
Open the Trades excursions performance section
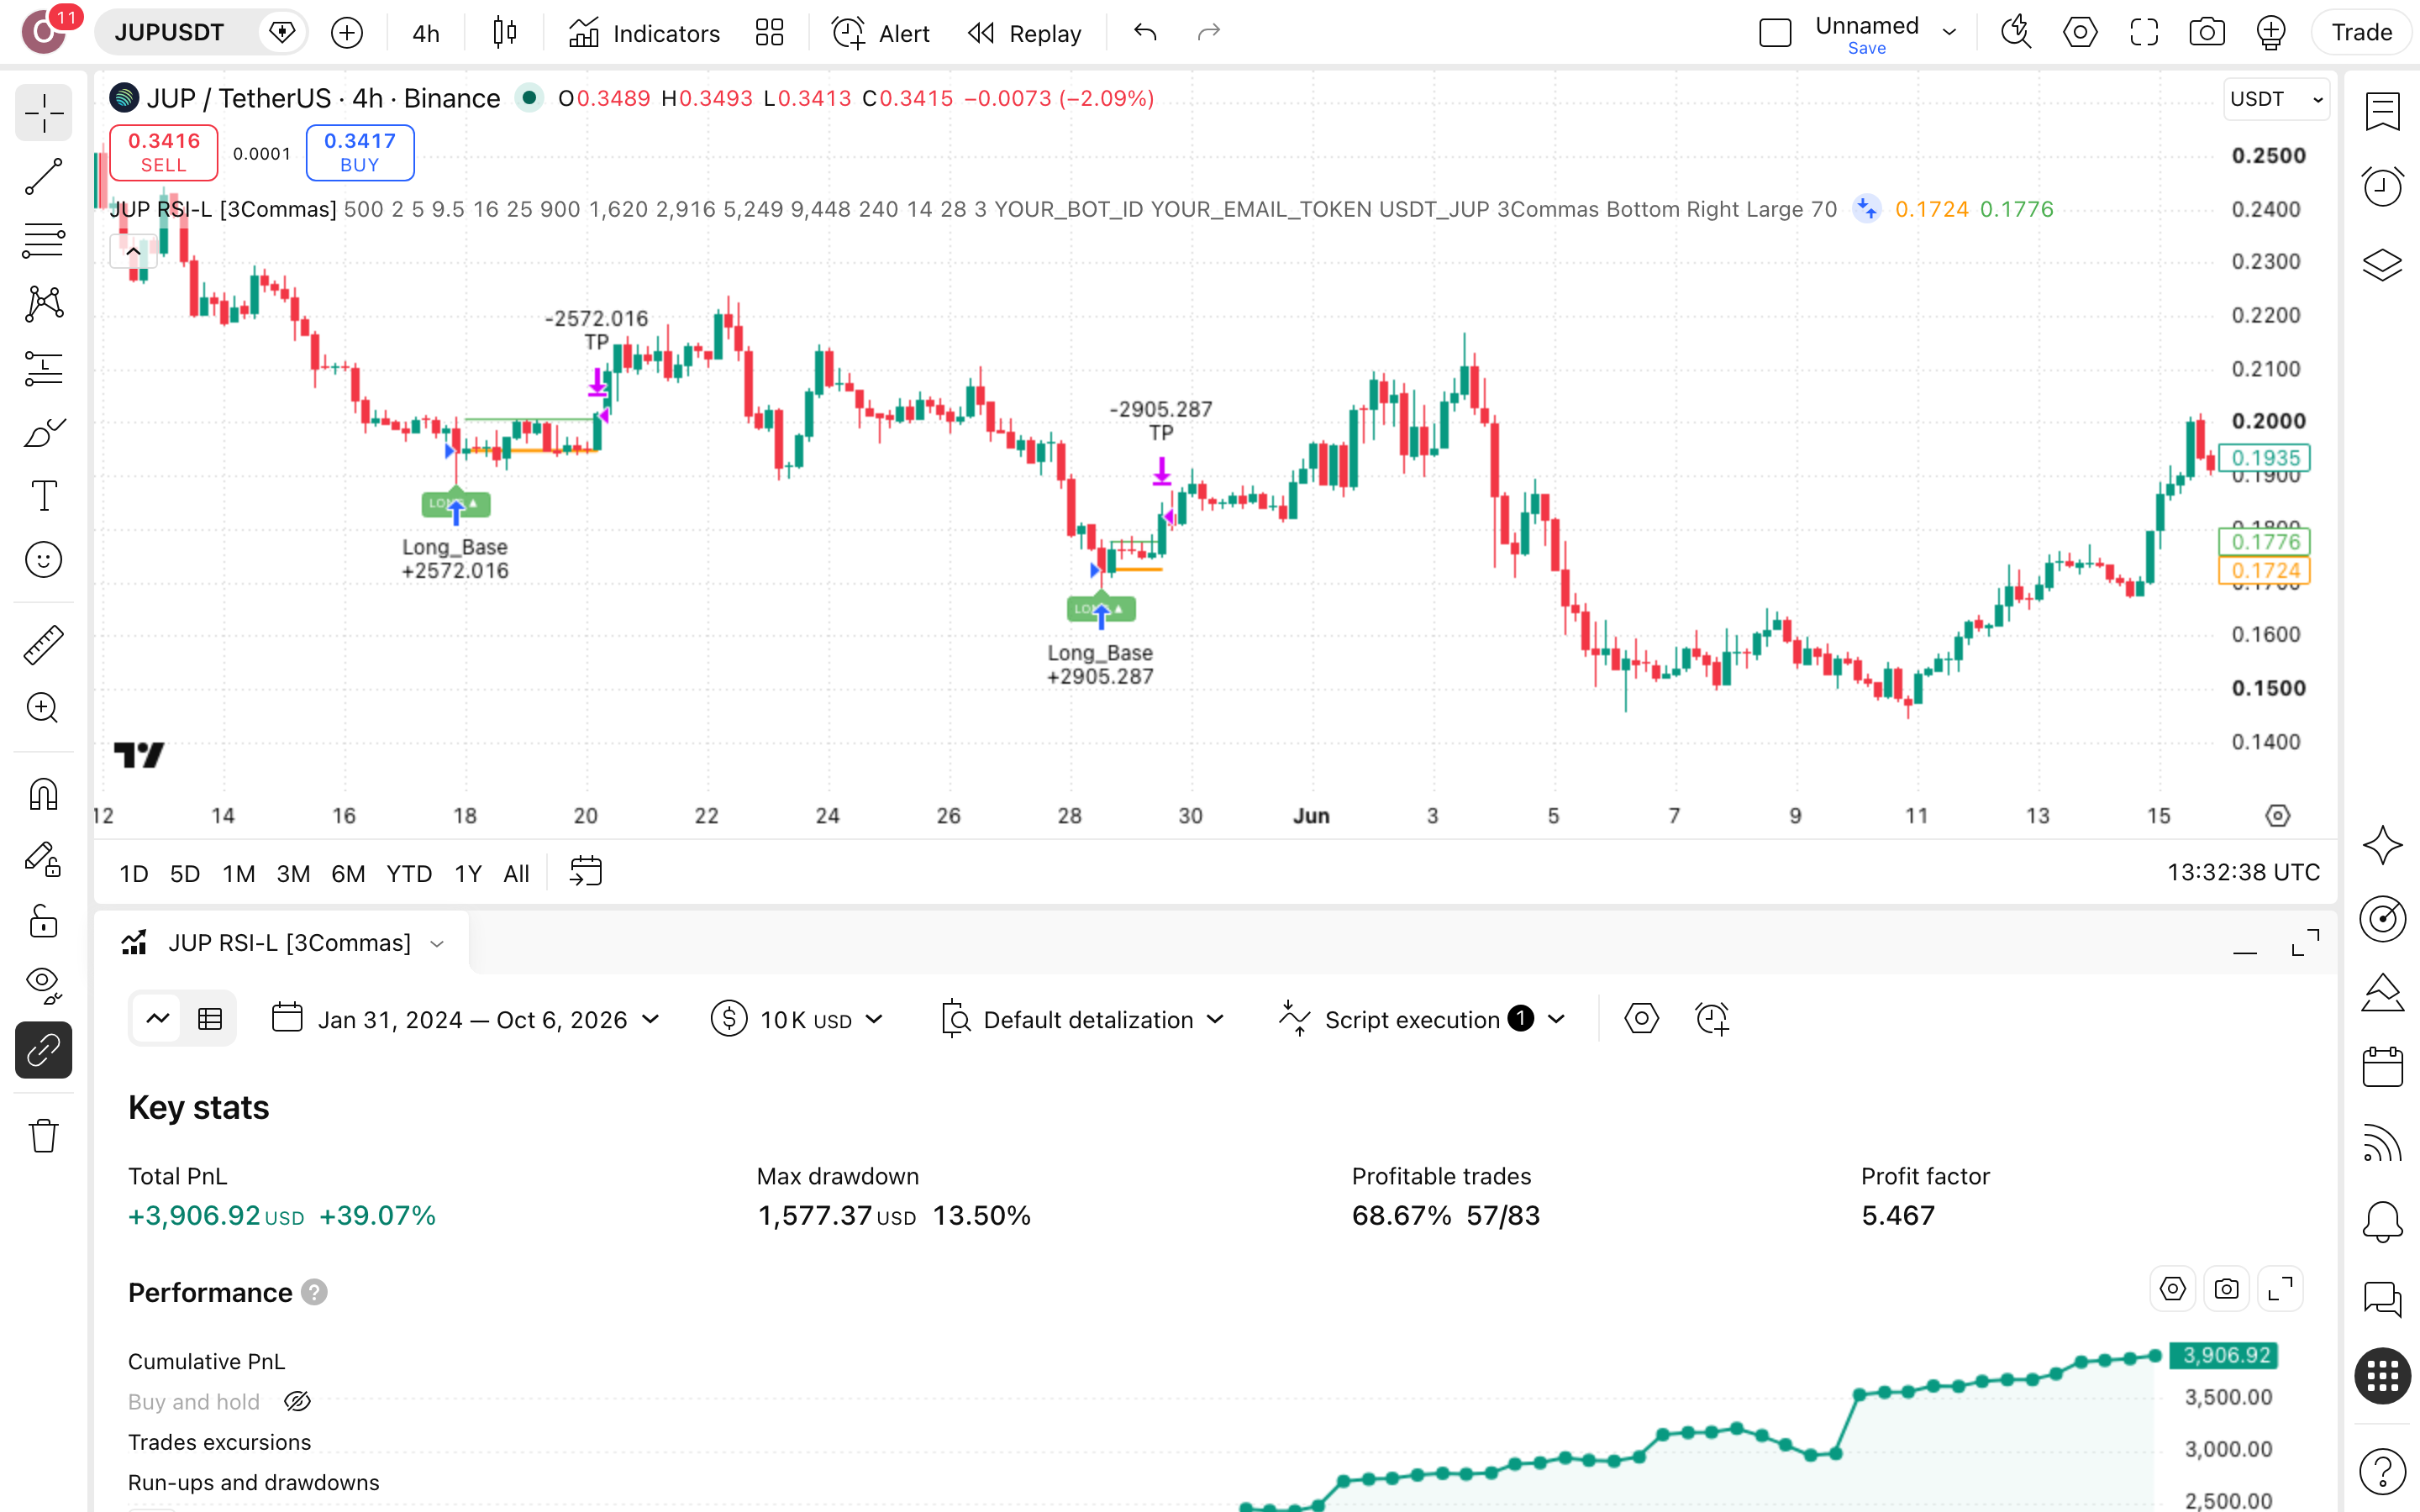click(x=219, y=1442)
